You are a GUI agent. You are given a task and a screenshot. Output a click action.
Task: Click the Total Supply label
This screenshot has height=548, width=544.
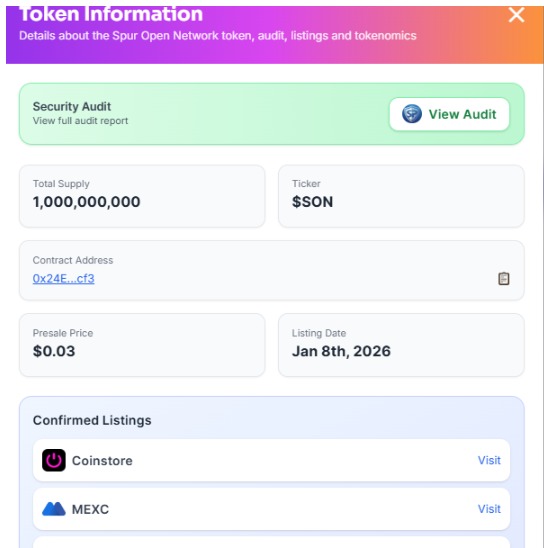61,184
